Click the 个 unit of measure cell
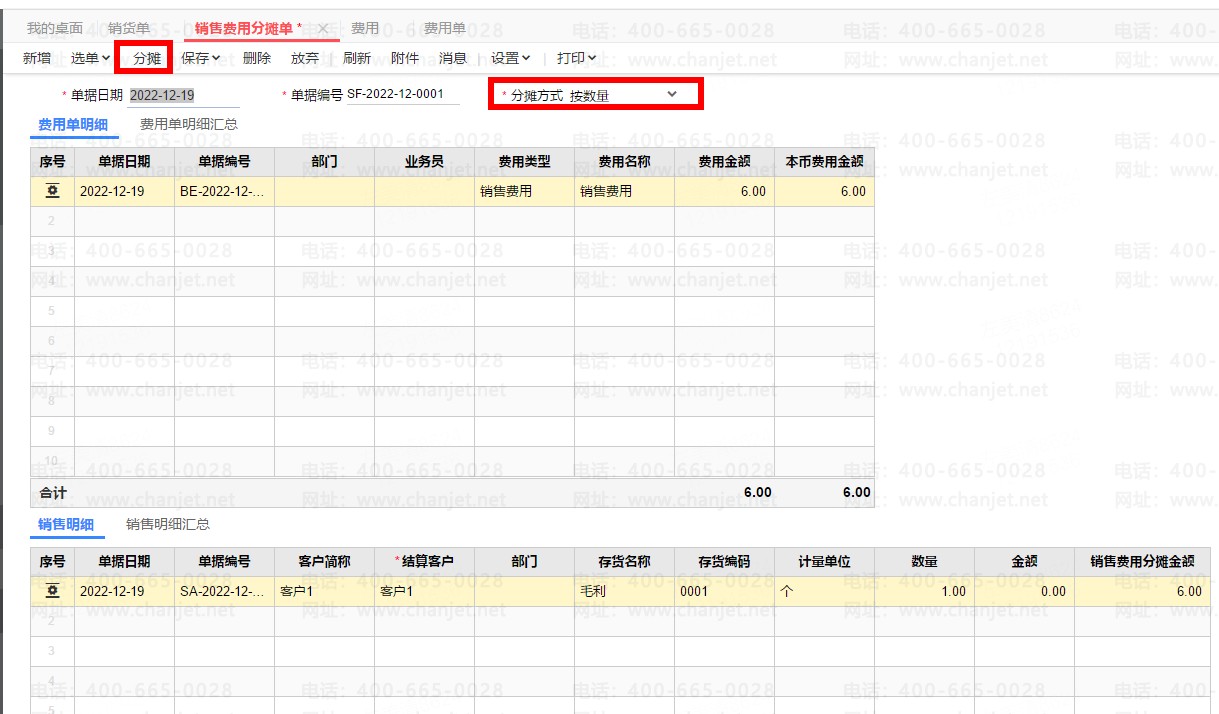The image size is (1219, 714). [x=824, y=591]
